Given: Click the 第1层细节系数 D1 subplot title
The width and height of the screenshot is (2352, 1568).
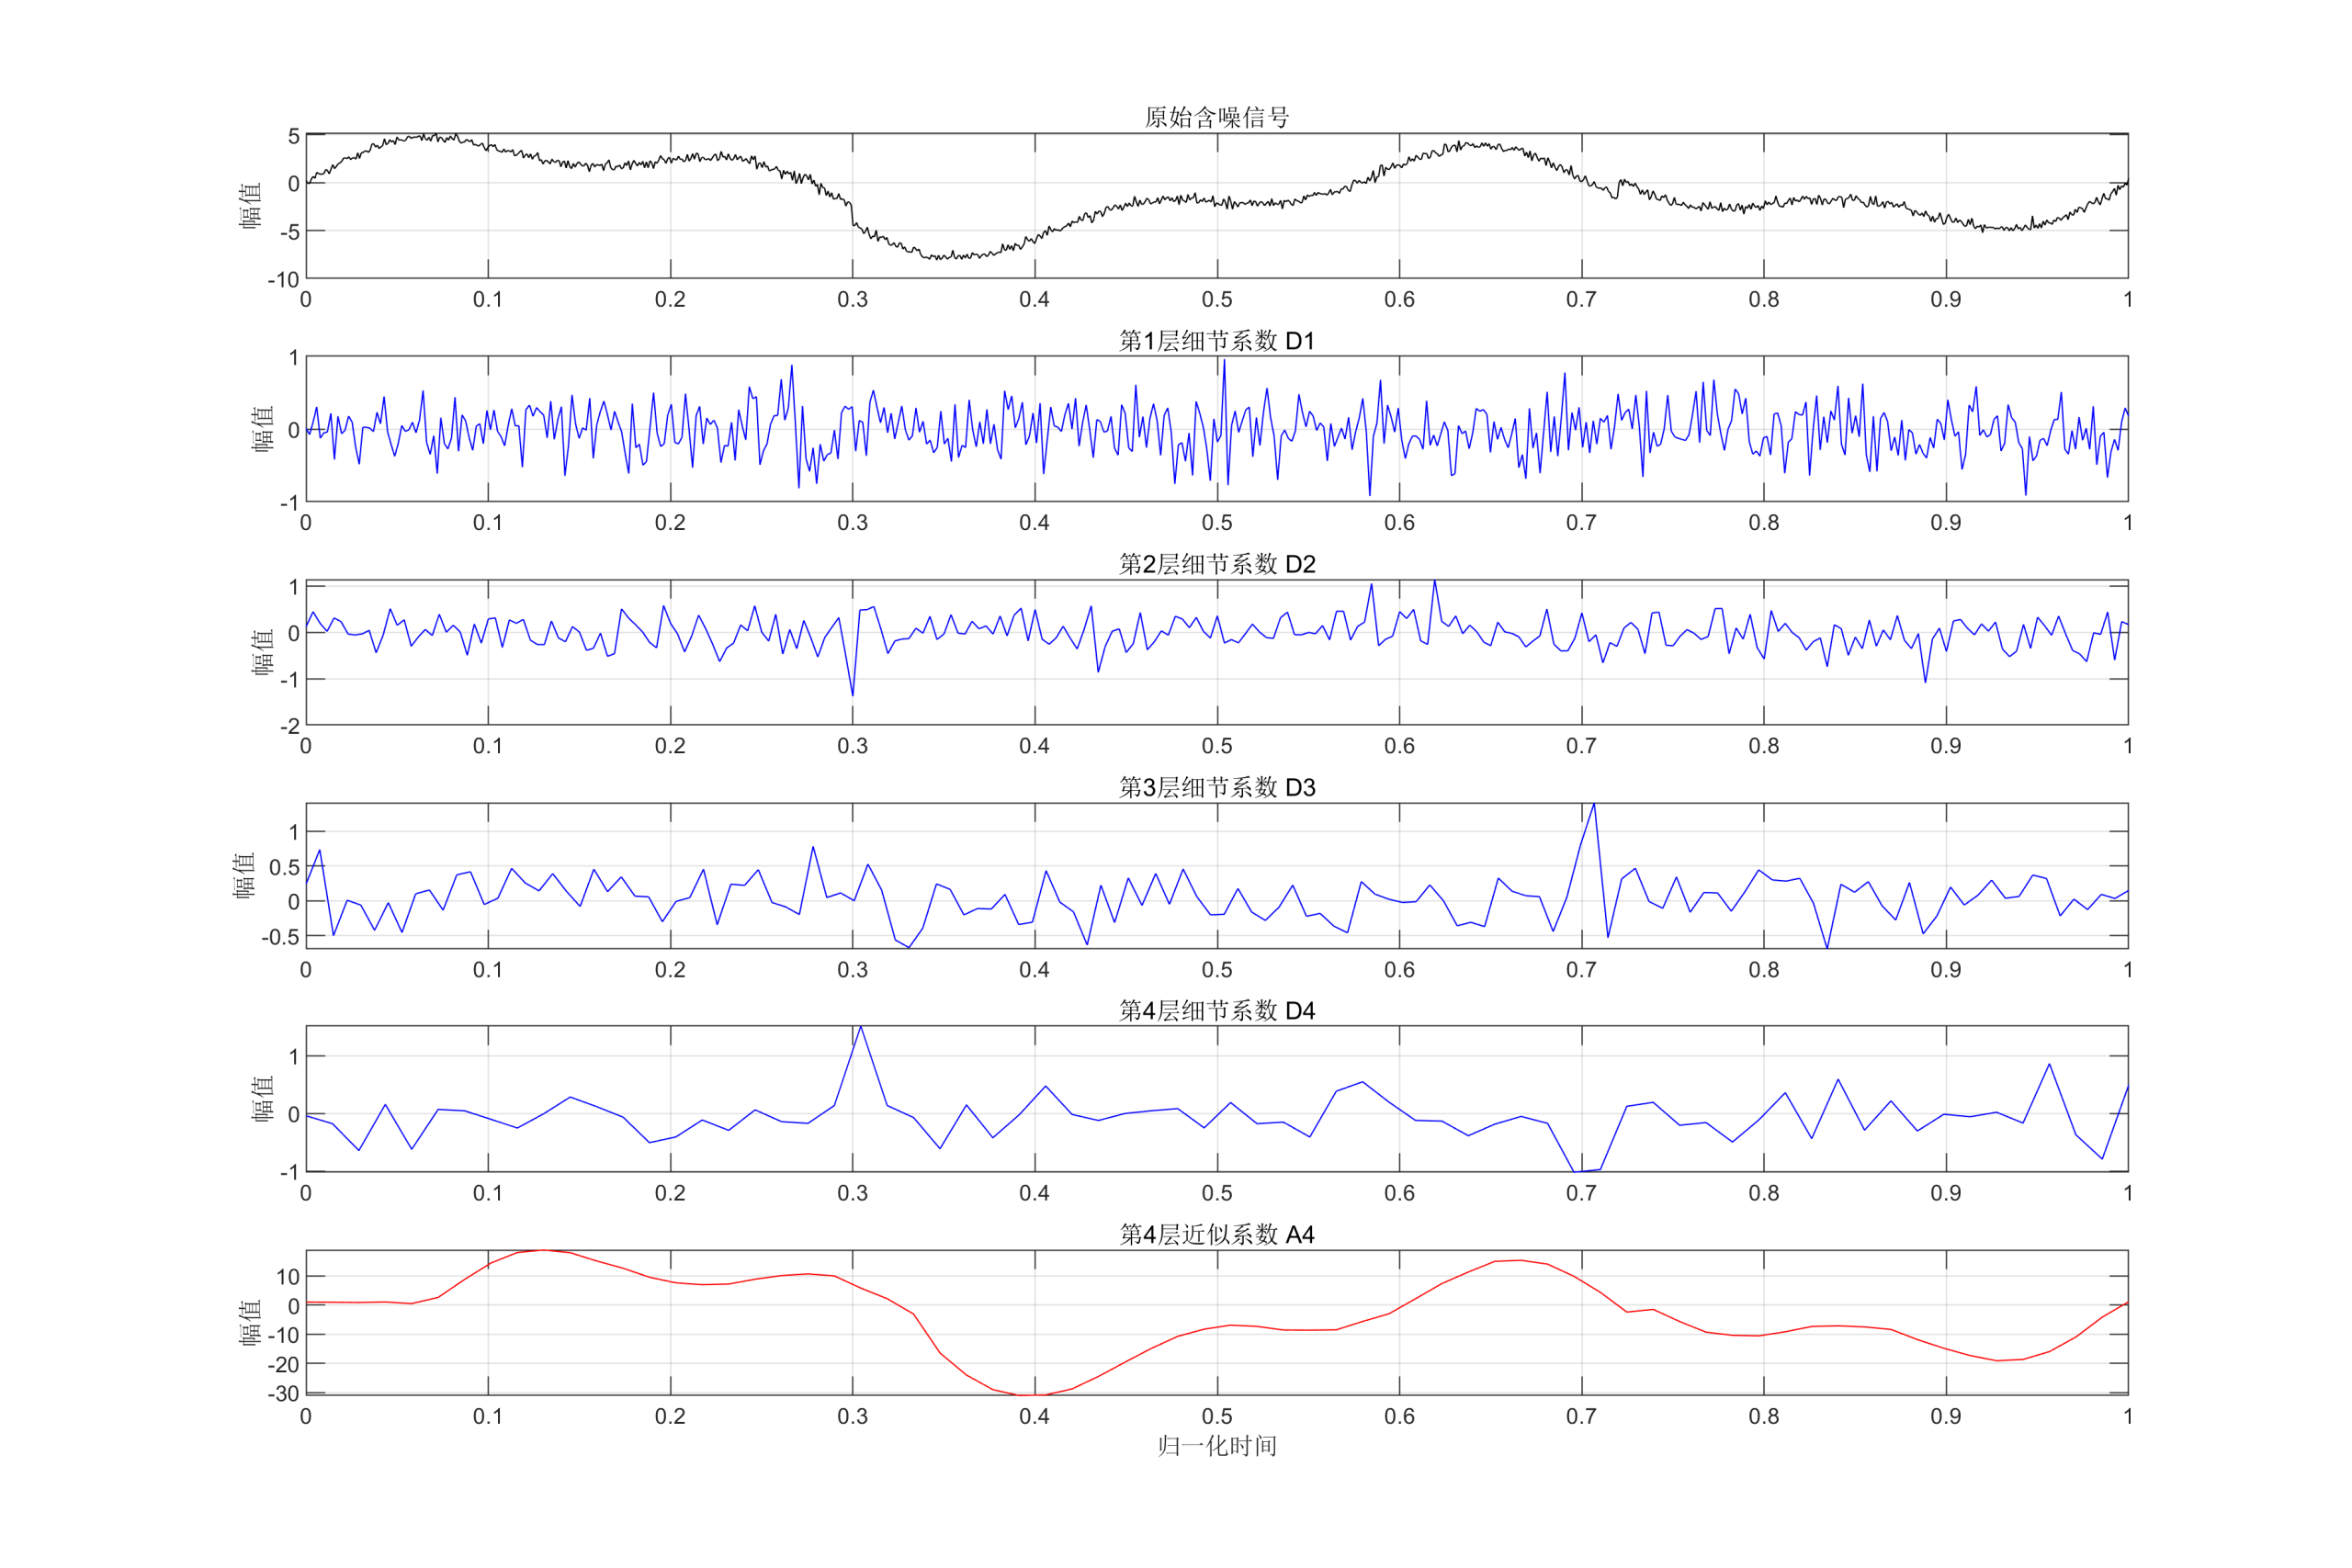Looking at the screenshot, I should click(x=1216, y=341).
